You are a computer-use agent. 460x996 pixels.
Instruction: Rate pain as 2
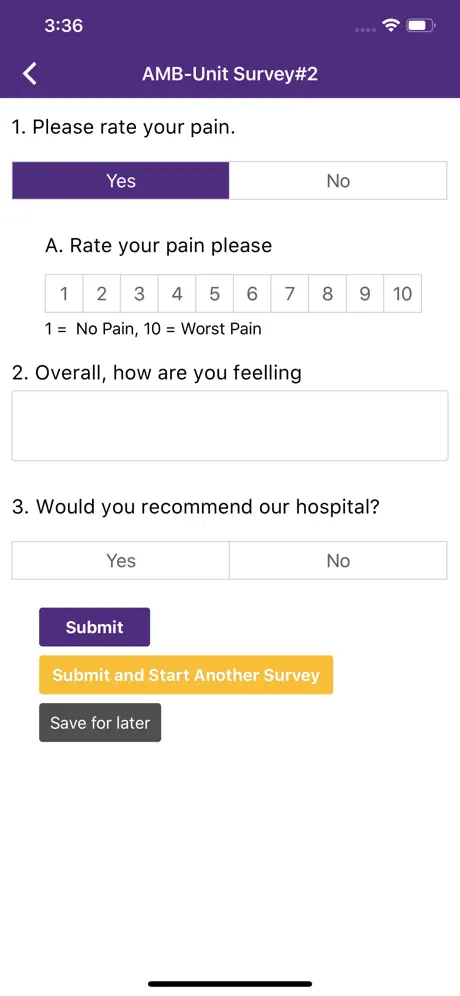point(102,293)
